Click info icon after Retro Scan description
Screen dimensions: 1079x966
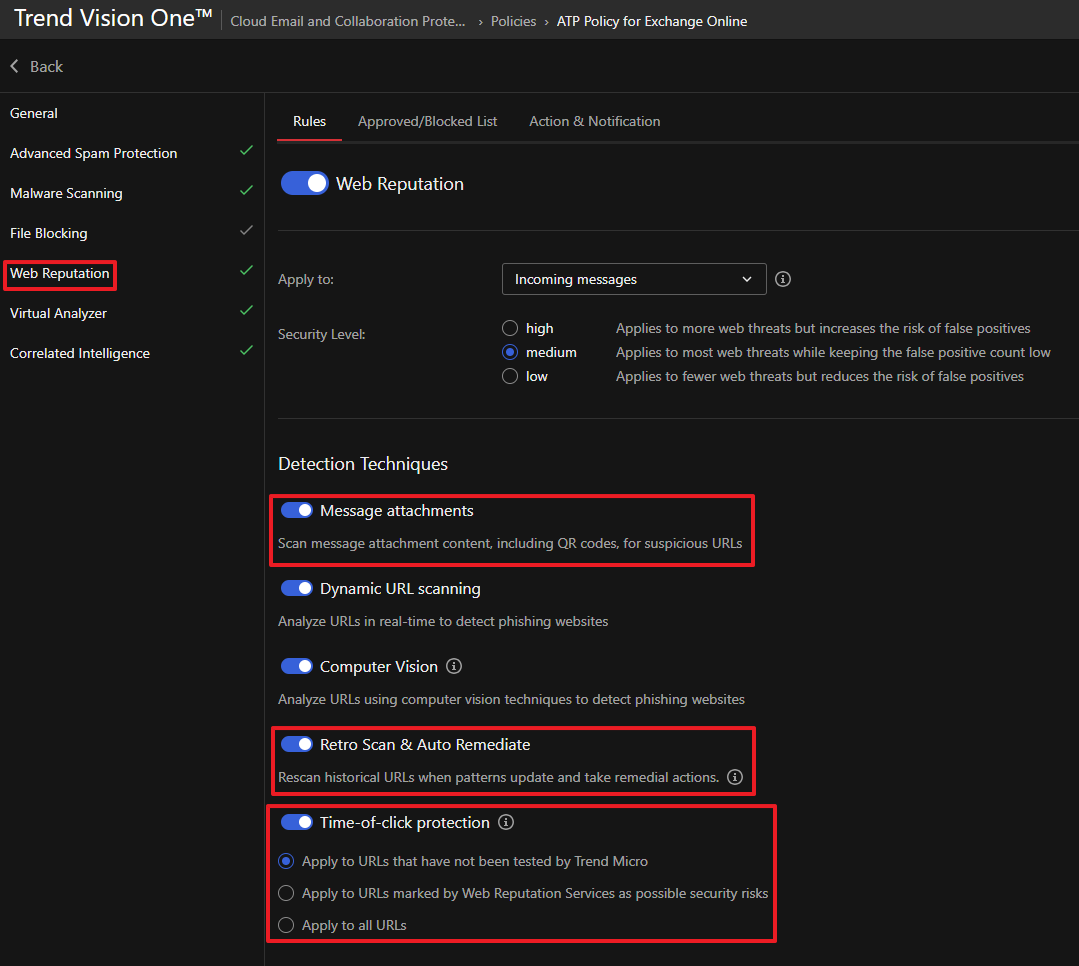735,777
